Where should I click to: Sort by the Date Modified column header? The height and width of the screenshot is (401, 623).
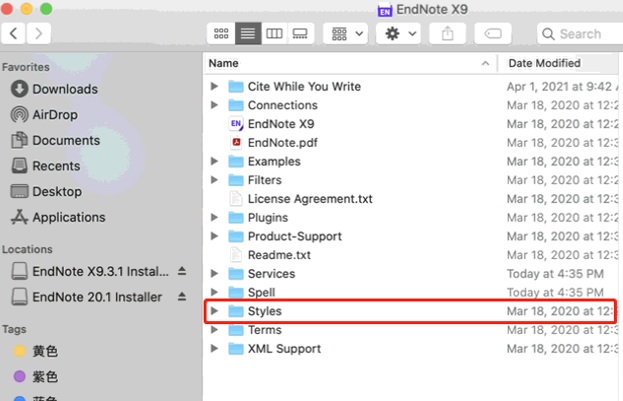point(544,63)
